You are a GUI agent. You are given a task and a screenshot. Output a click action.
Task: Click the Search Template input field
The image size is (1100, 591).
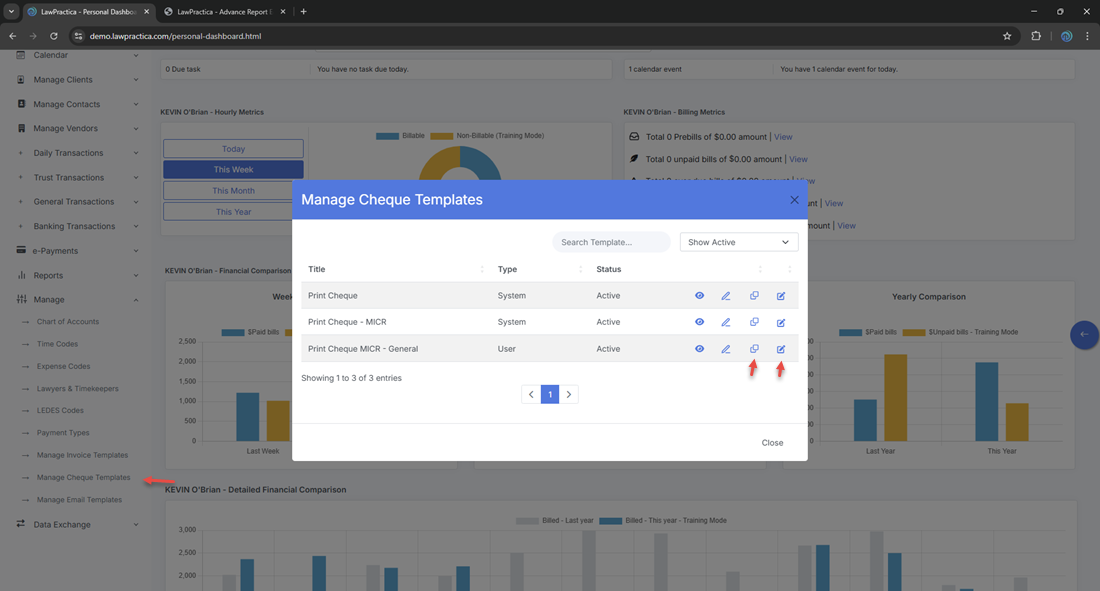coord(611,242)
